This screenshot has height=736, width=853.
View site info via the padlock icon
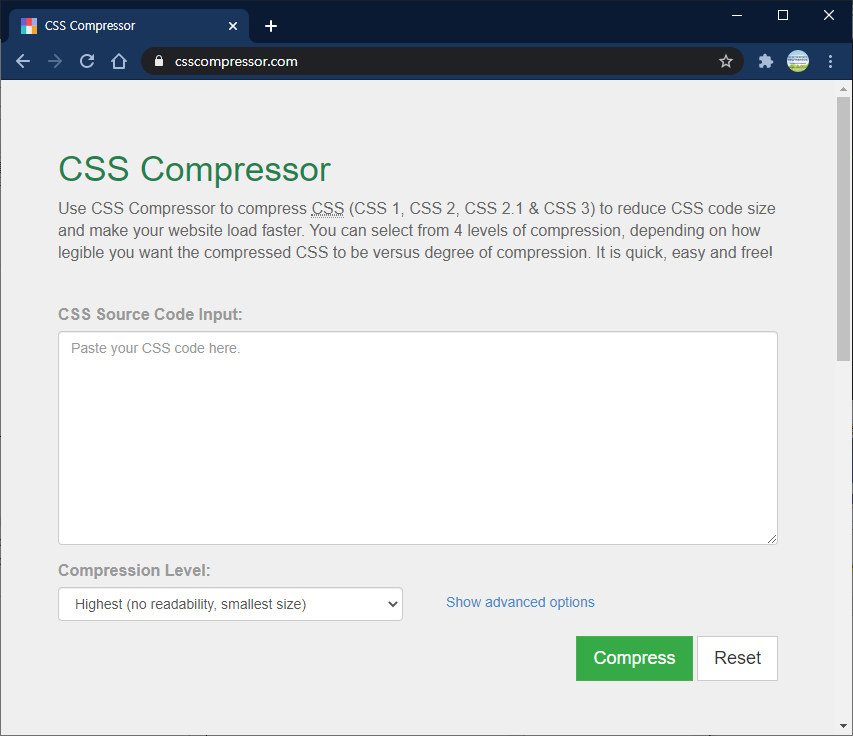click(159, 61)
